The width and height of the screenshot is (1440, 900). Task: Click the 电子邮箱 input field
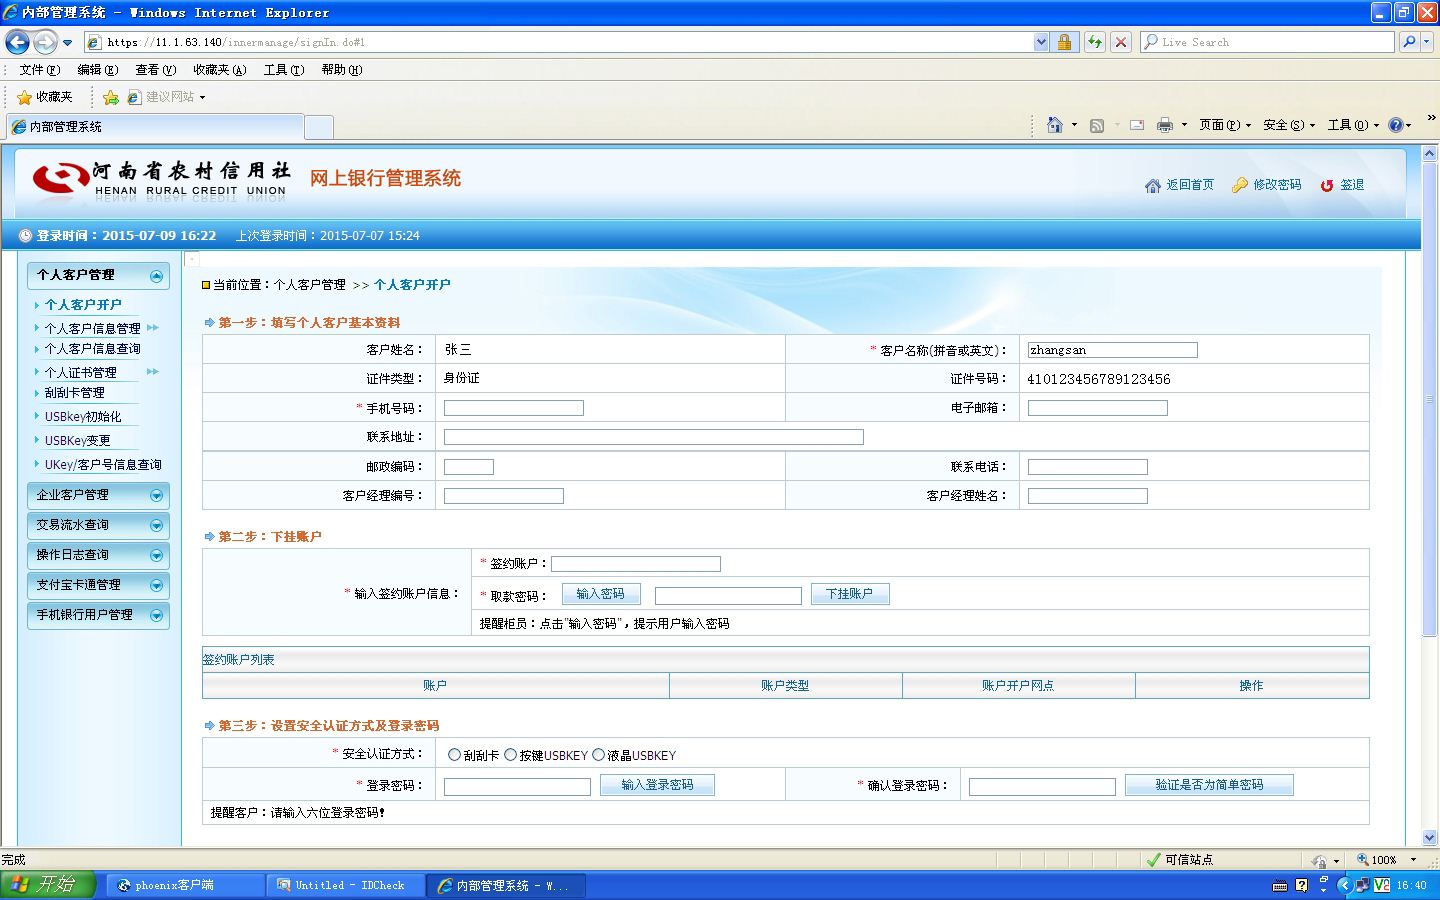tap(1098, 408)
